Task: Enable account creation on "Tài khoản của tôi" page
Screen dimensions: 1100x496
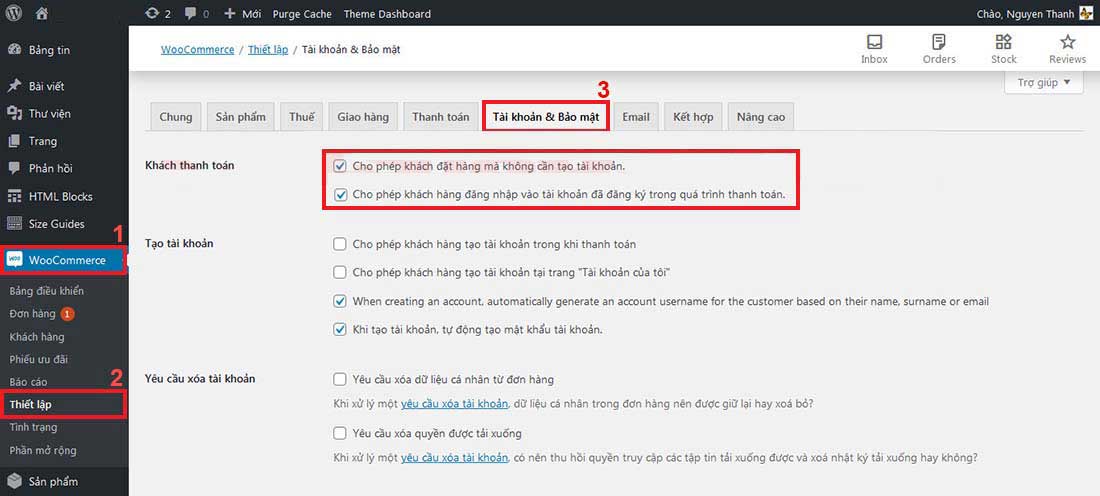Action: pyautogui.click(x=340, y=272)
